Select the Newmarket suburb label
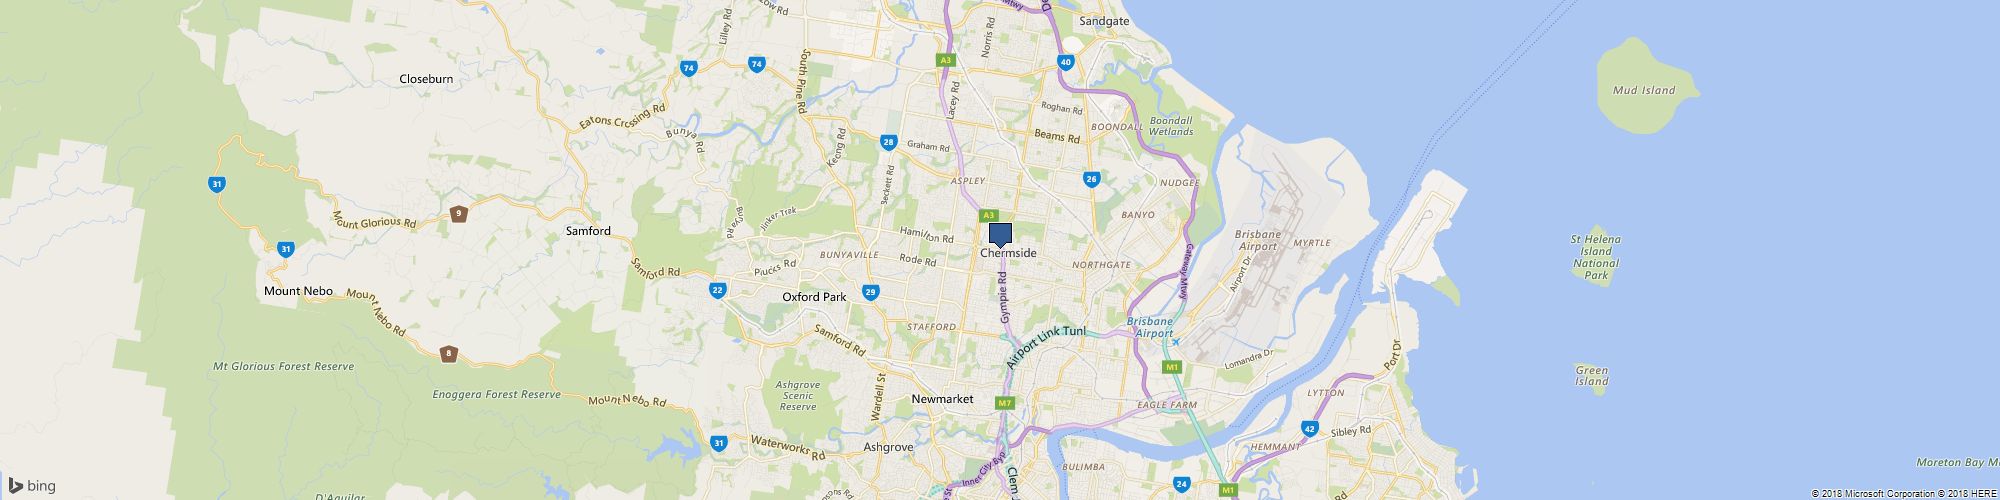This screenshot has height=500, width=2000. tap(942, 399)
